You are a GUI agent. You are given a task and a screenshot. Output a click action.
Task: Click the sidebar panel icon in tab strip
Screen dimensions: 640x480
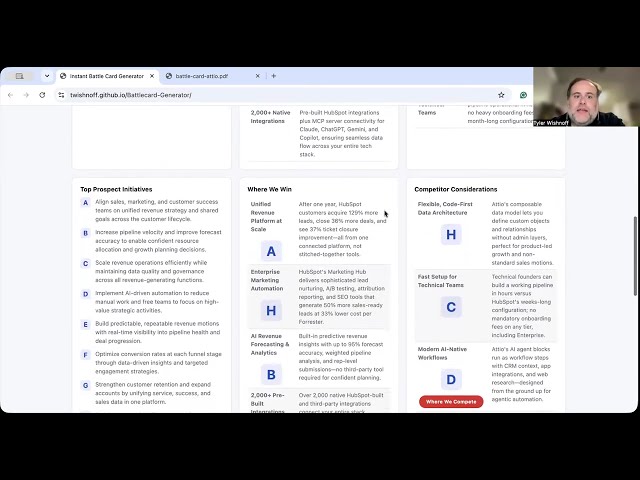19,76
